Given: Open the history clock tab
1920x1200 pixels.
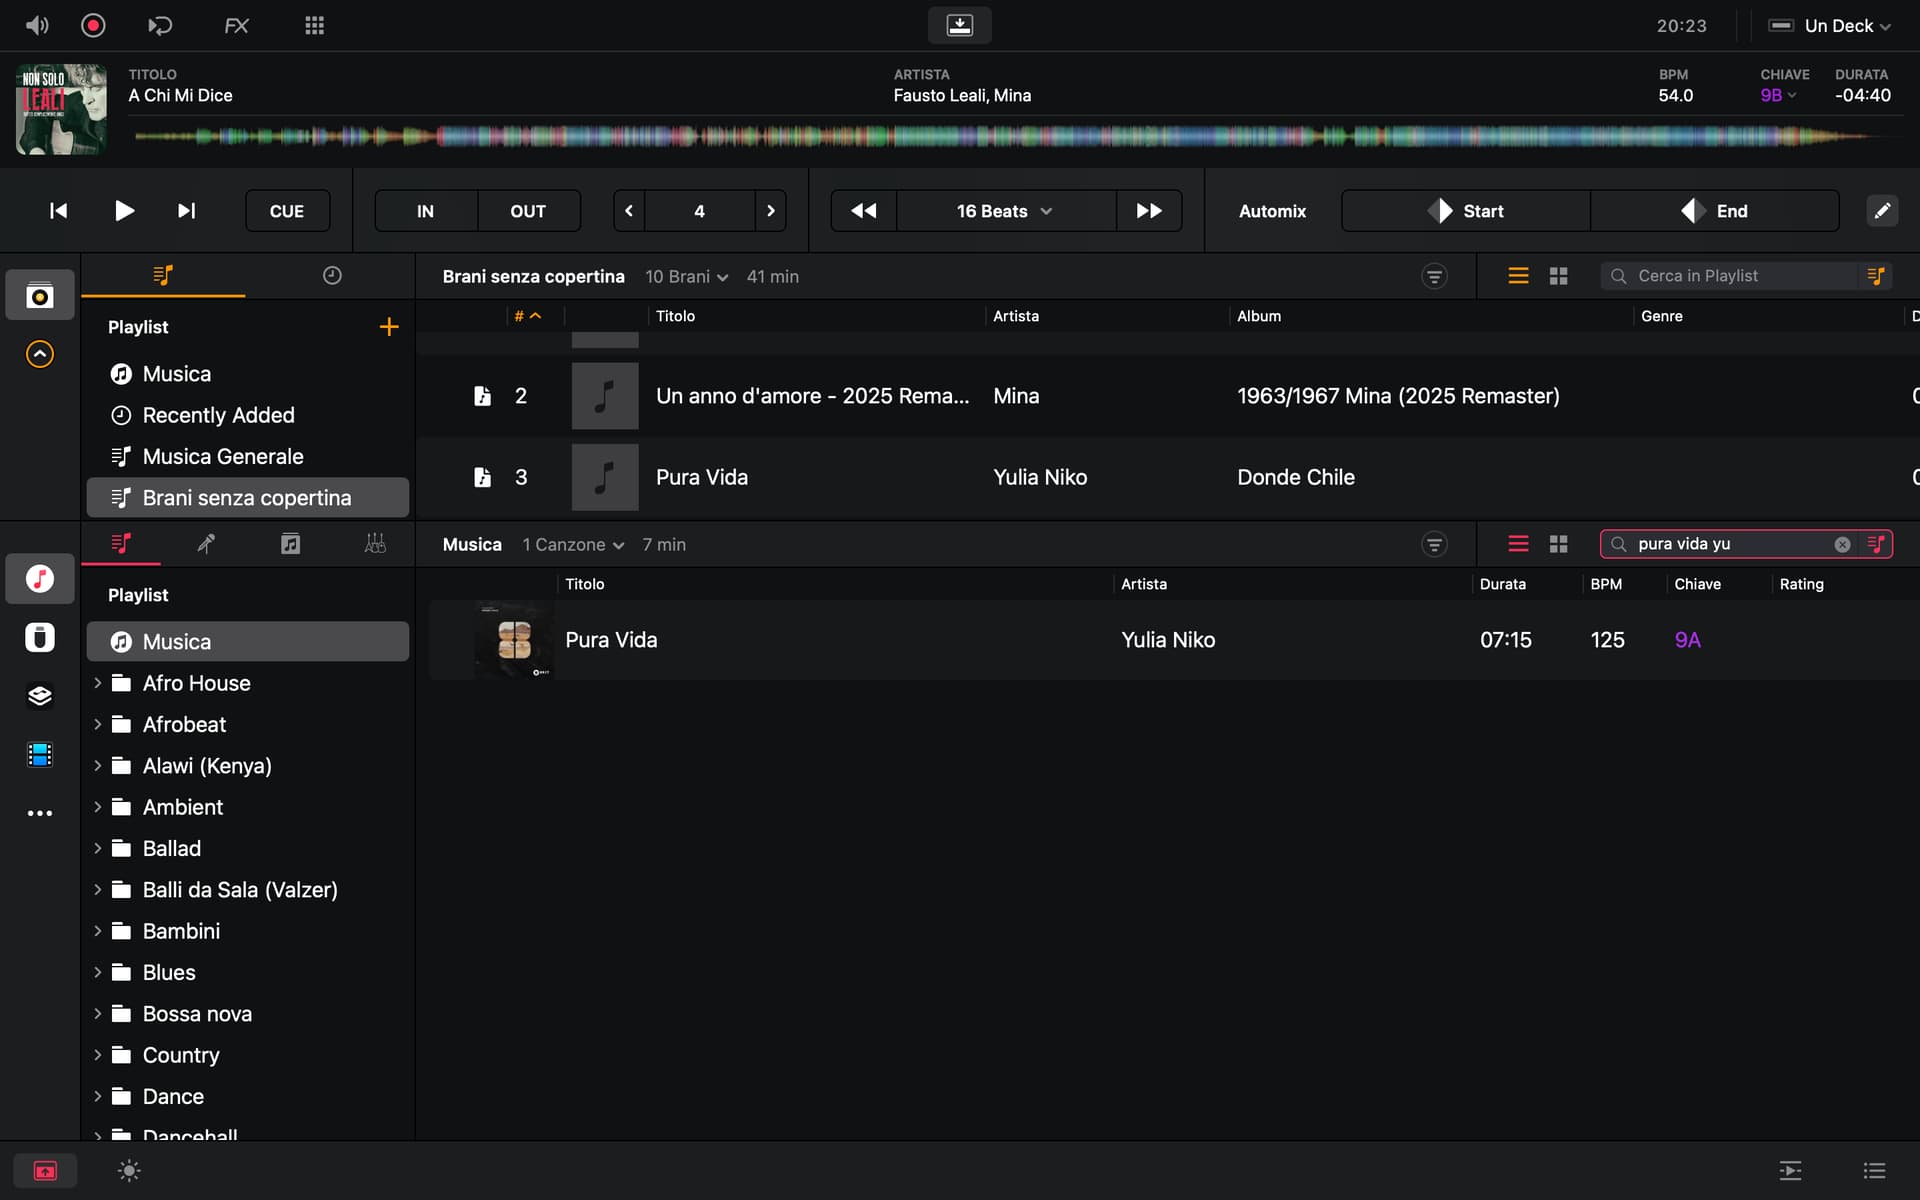Looking at the screenshot, I should 332,276.
